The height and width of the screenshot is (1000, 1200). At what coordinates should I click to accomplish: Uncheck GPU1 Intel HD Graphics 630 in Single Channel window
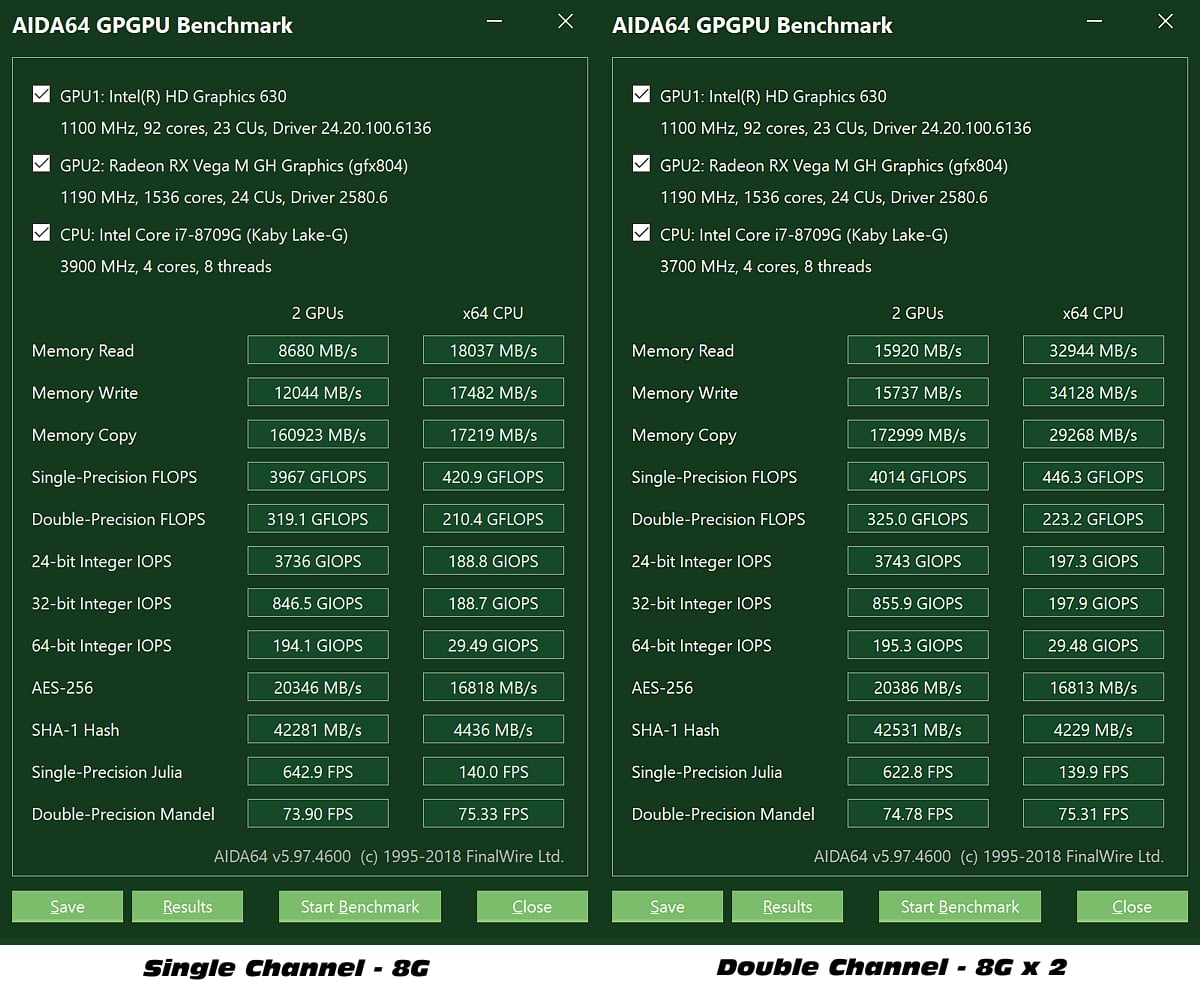click(x=41, y=95)
